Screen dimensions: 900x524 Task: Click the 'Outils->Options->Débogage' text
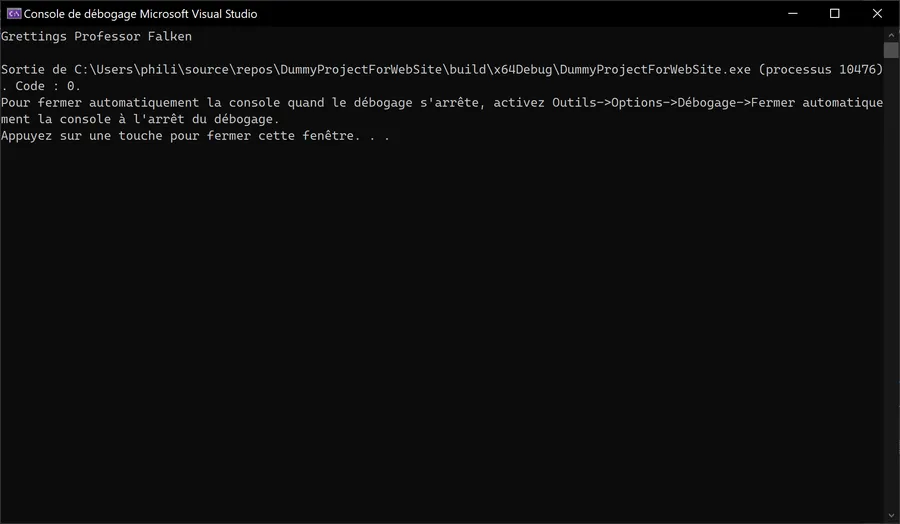[644, 103]
